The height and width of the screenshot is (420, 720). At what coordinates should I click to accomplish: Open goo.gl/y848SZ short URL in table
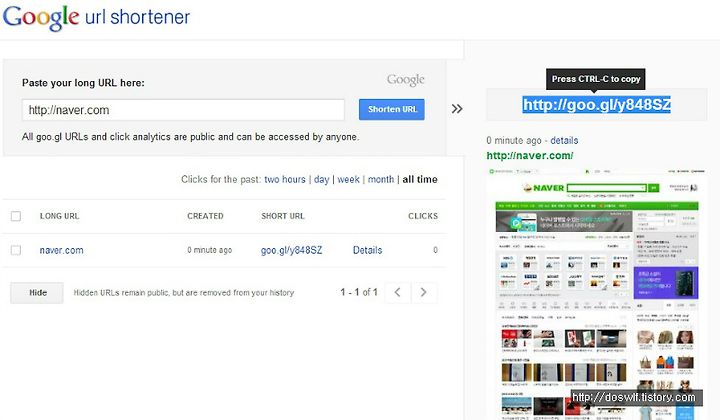(292, 250)
